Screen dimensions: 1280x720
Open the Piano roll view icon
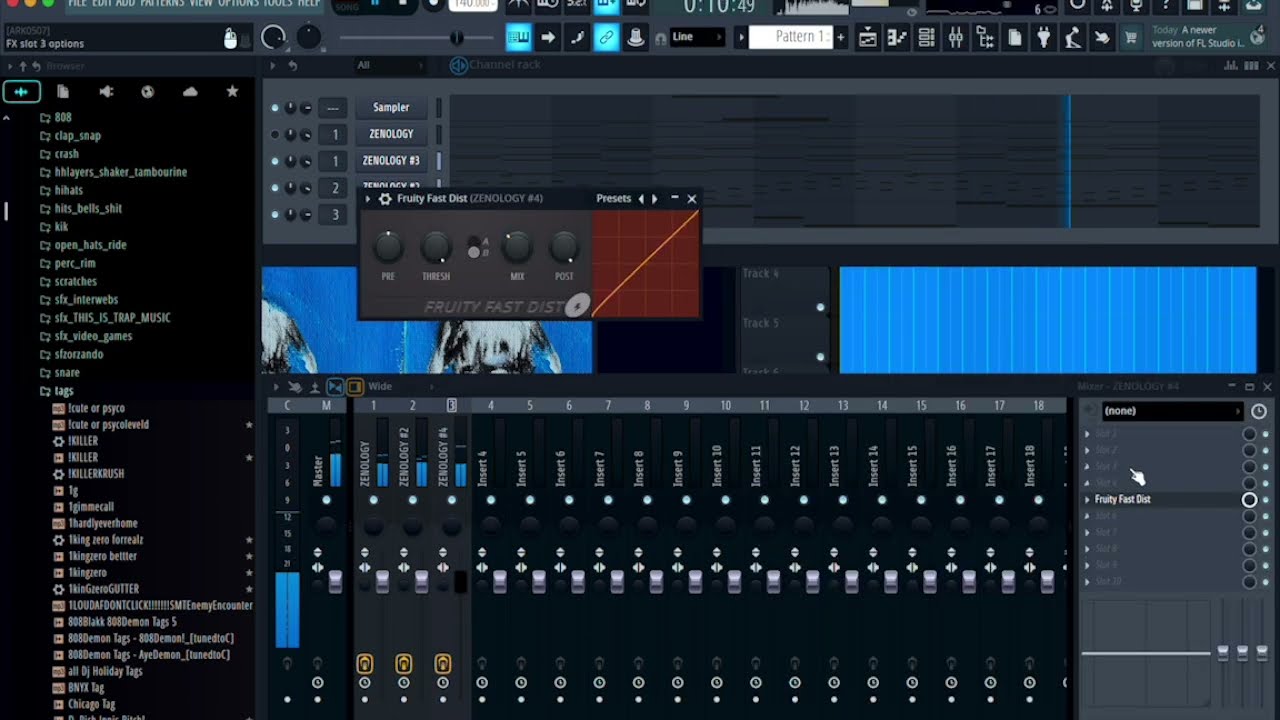(x=897, y=38)
